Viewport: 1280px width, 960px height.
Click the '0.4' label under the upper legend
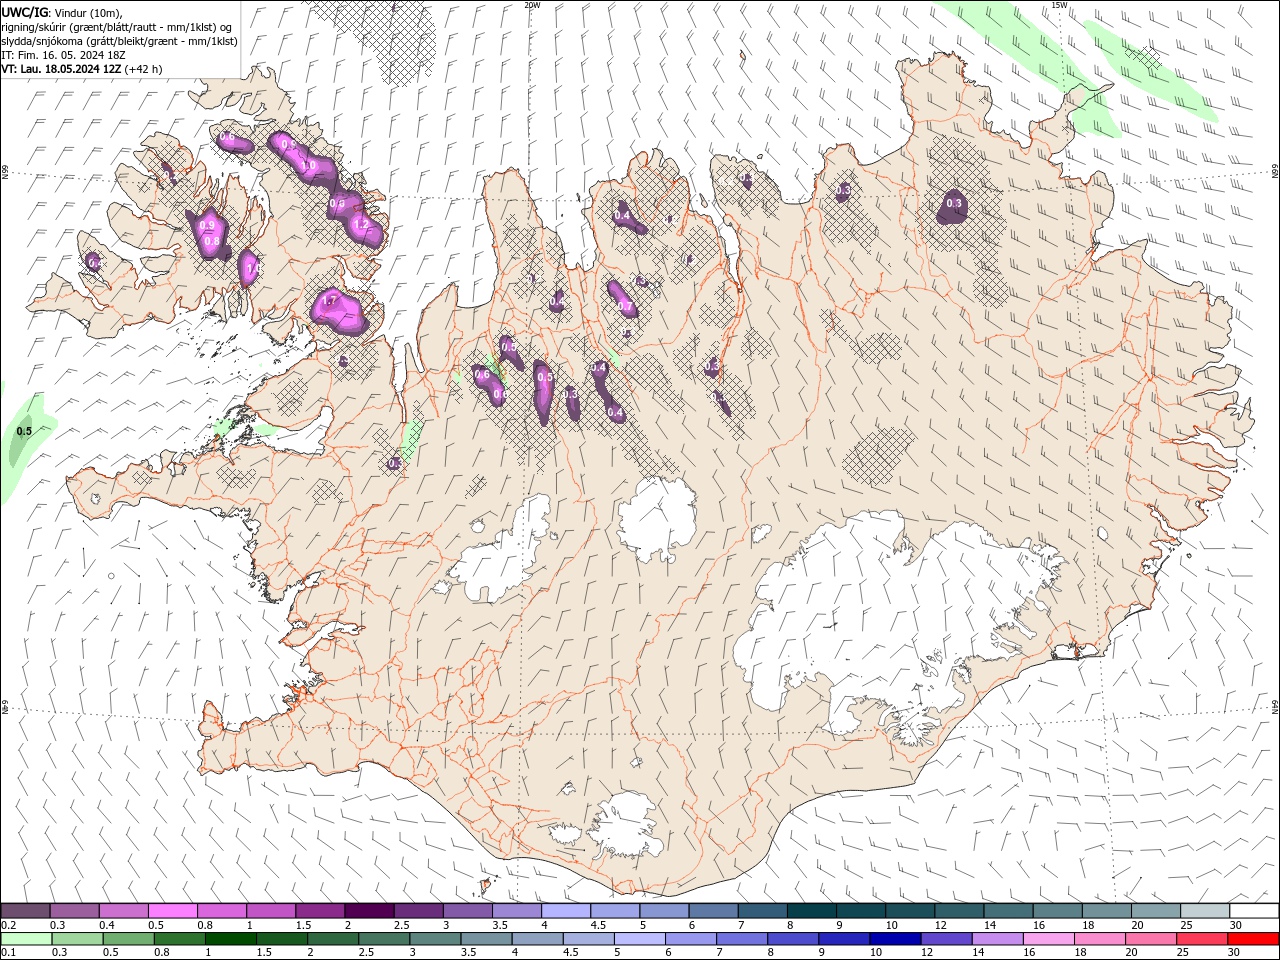(x=107, y=925)
